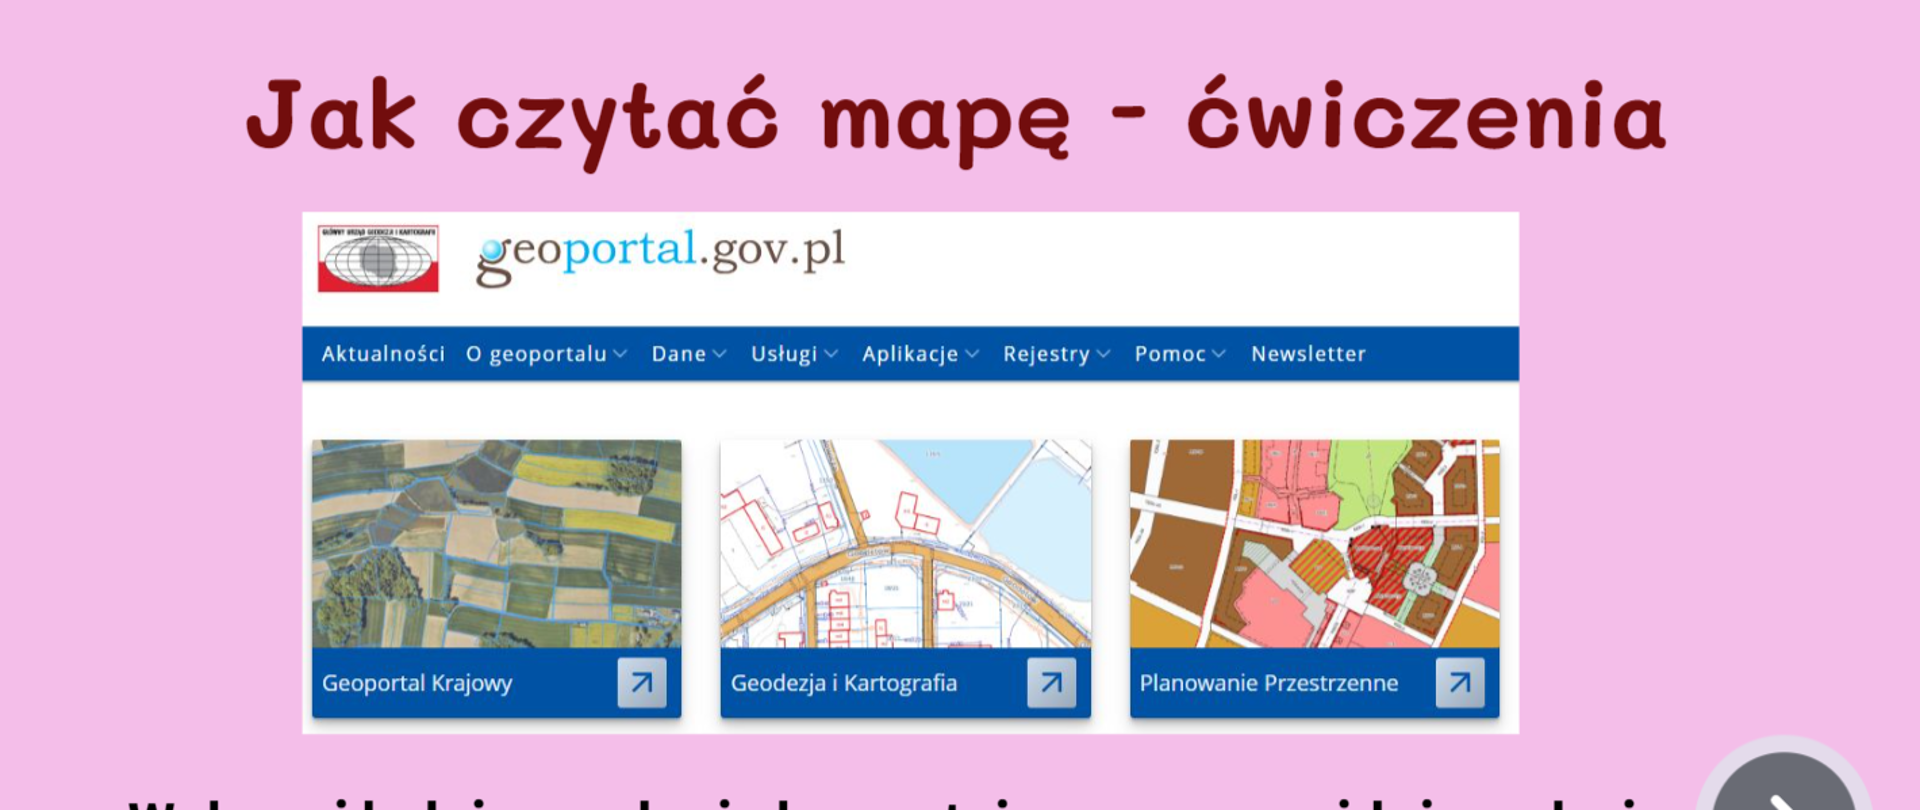This screenshot has height=810, width=1920.
Task: Expand the Dane dropdown menu
Action: (x=689, y=354)
